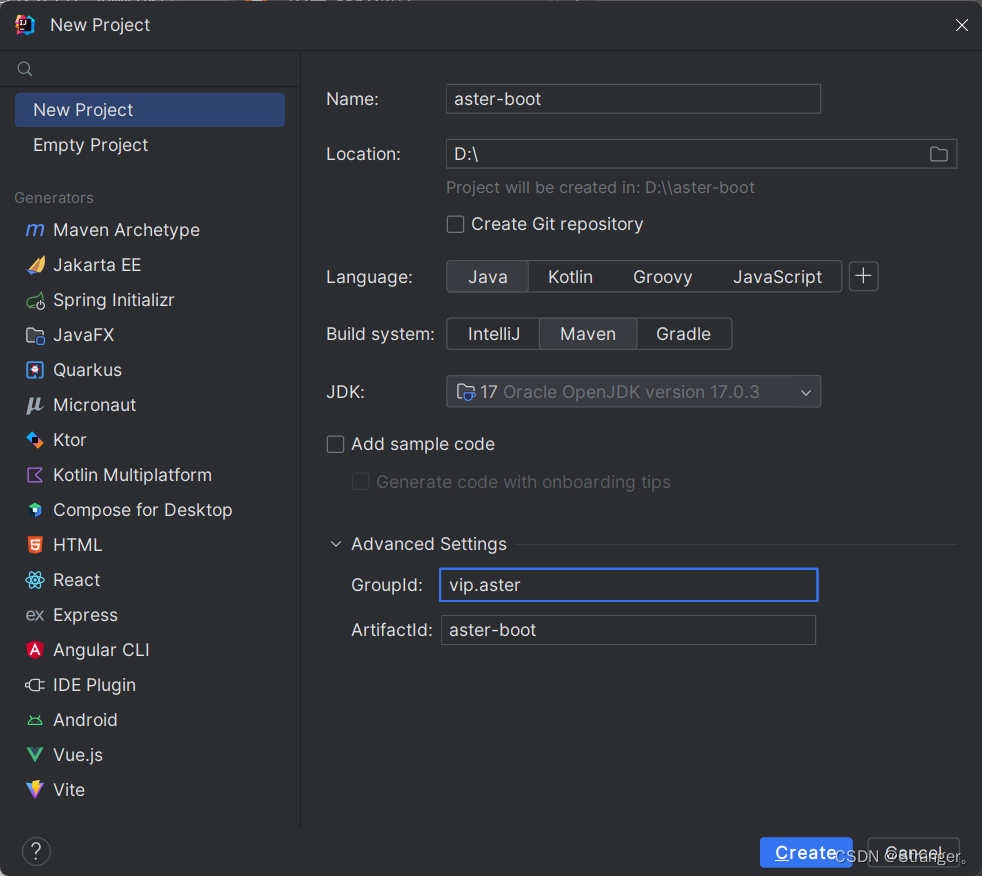Image resolution: width=982 pixels, height=876 pixels.
Task: Click the Compose for Desktop icon
Action: pyautogui.click(x=35, y=510)
